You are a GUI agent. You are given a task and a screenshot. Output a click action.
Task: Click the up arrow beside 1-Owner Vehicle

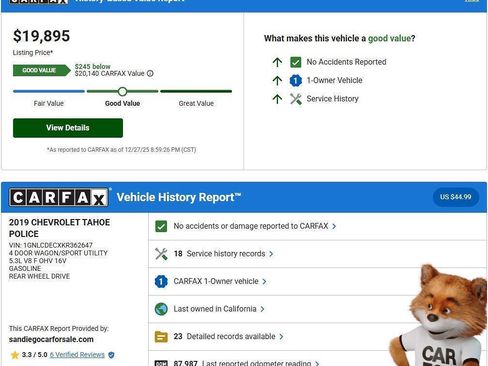[x=277, y=80]
